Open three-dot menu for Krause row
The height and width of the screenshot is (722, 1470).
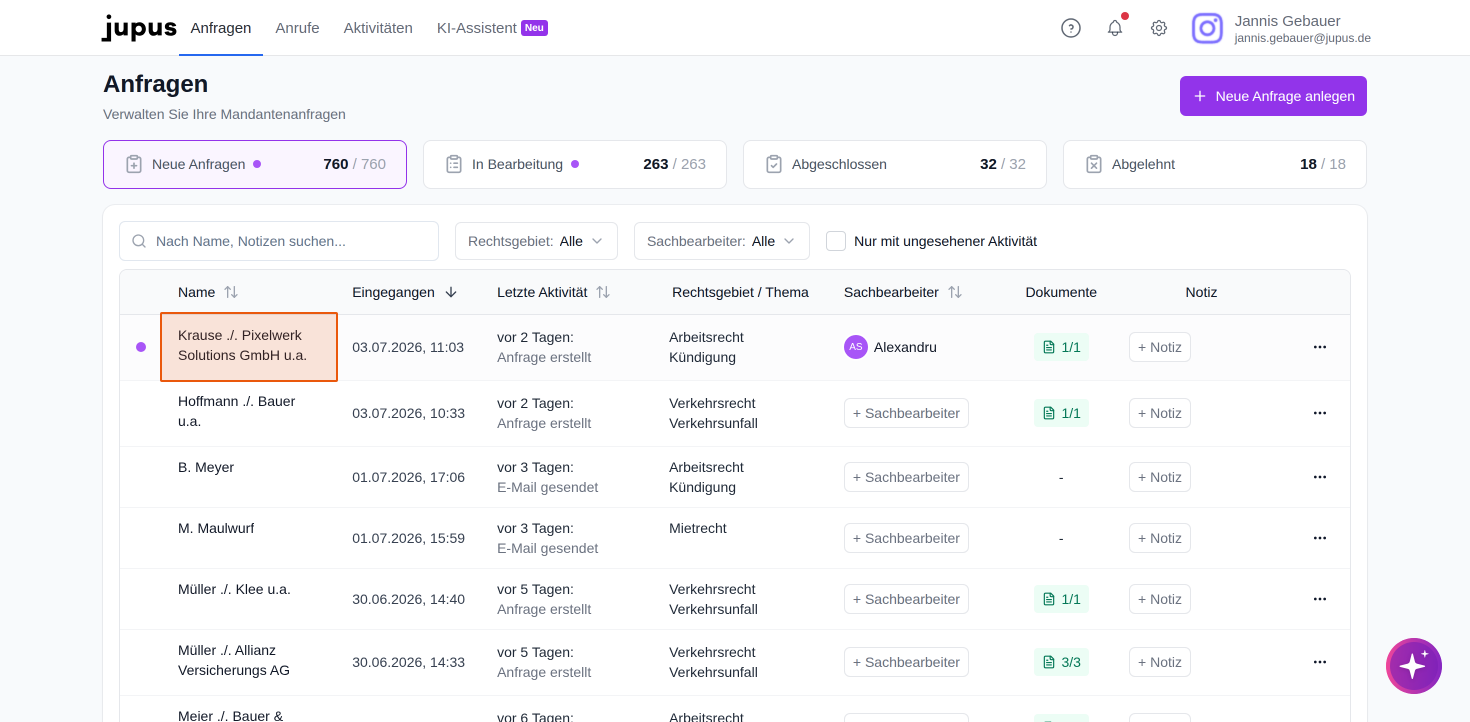point(1320,347)
